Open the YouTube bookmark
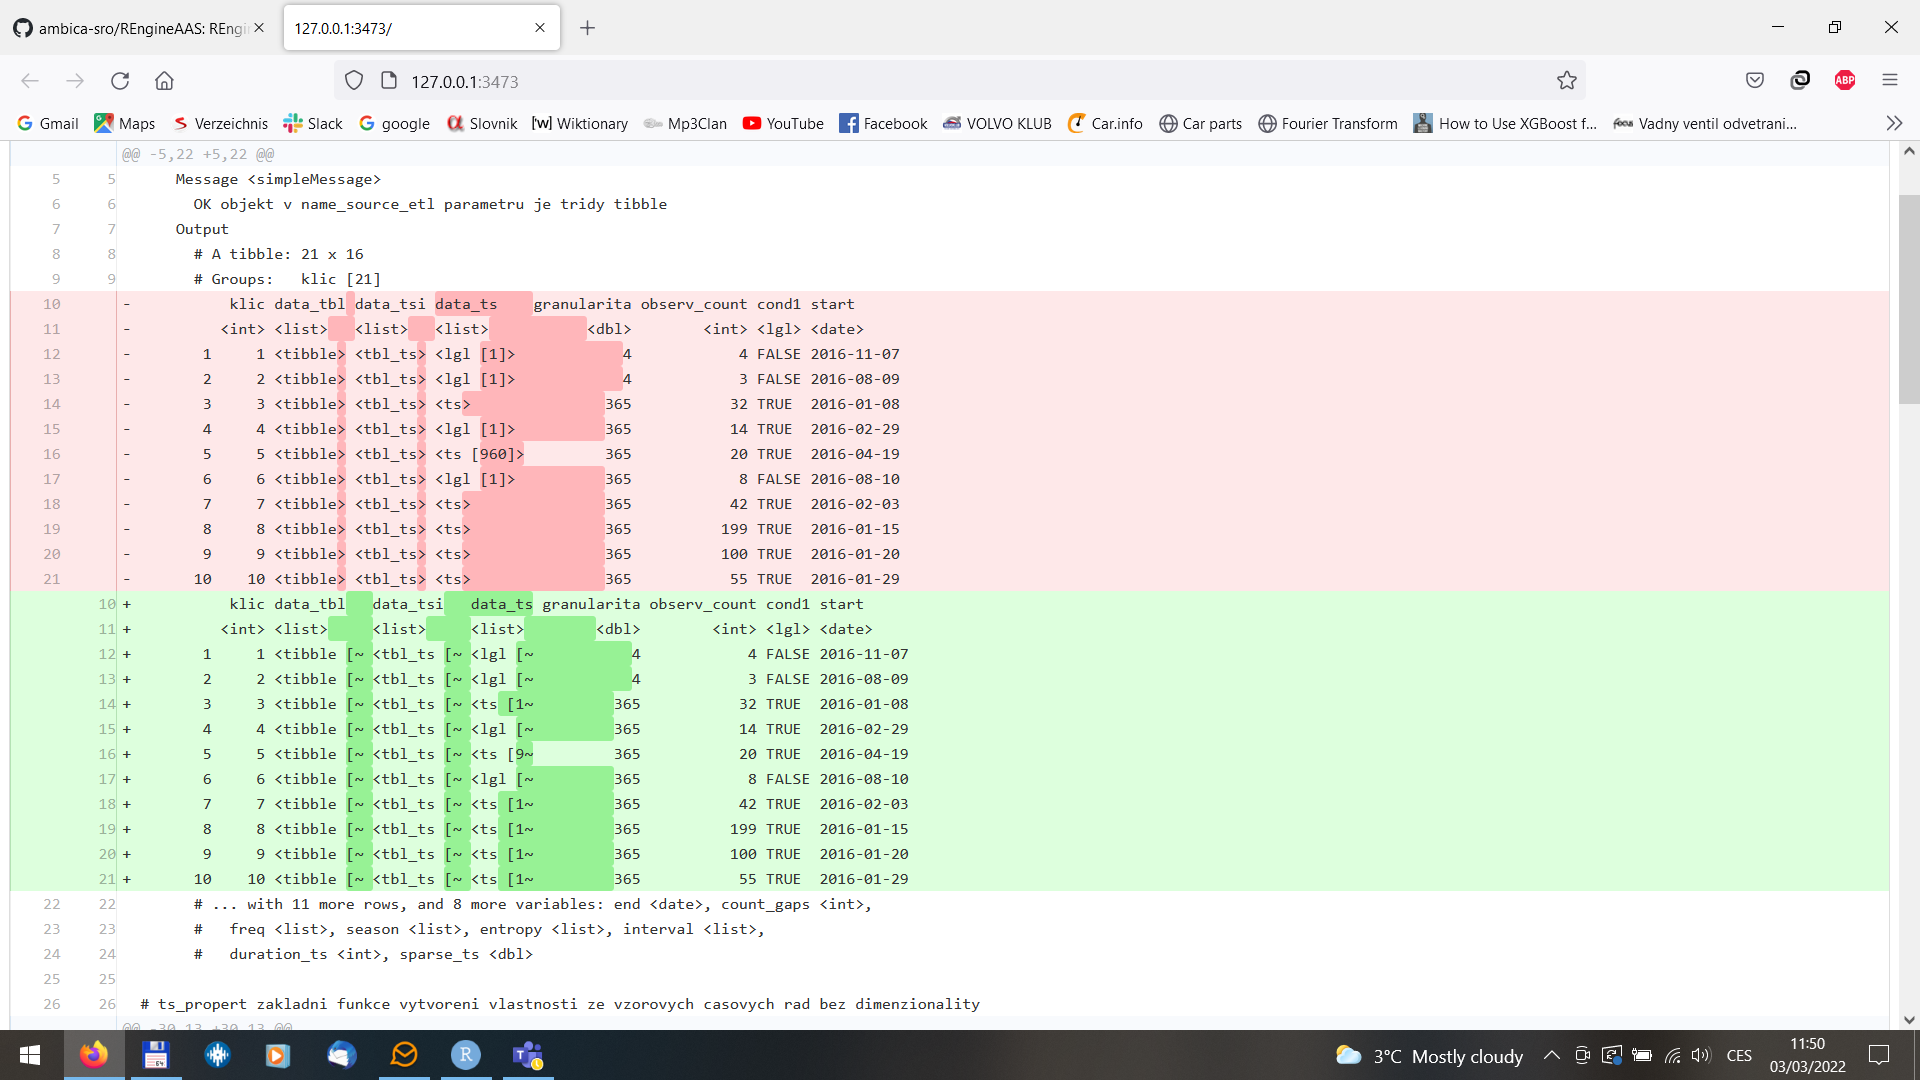This screenshot has width=1920, height=1080. (783, 123)
